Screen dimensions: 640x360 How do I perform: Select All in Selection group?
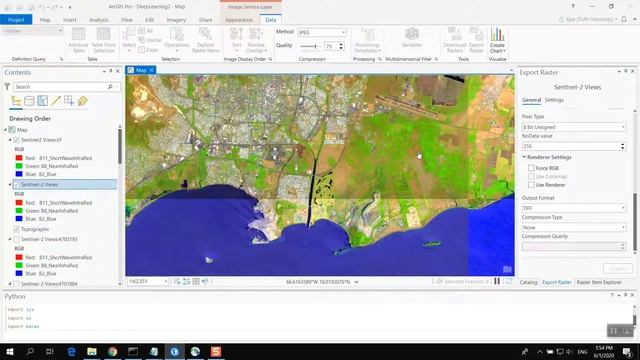click(146, 31)
